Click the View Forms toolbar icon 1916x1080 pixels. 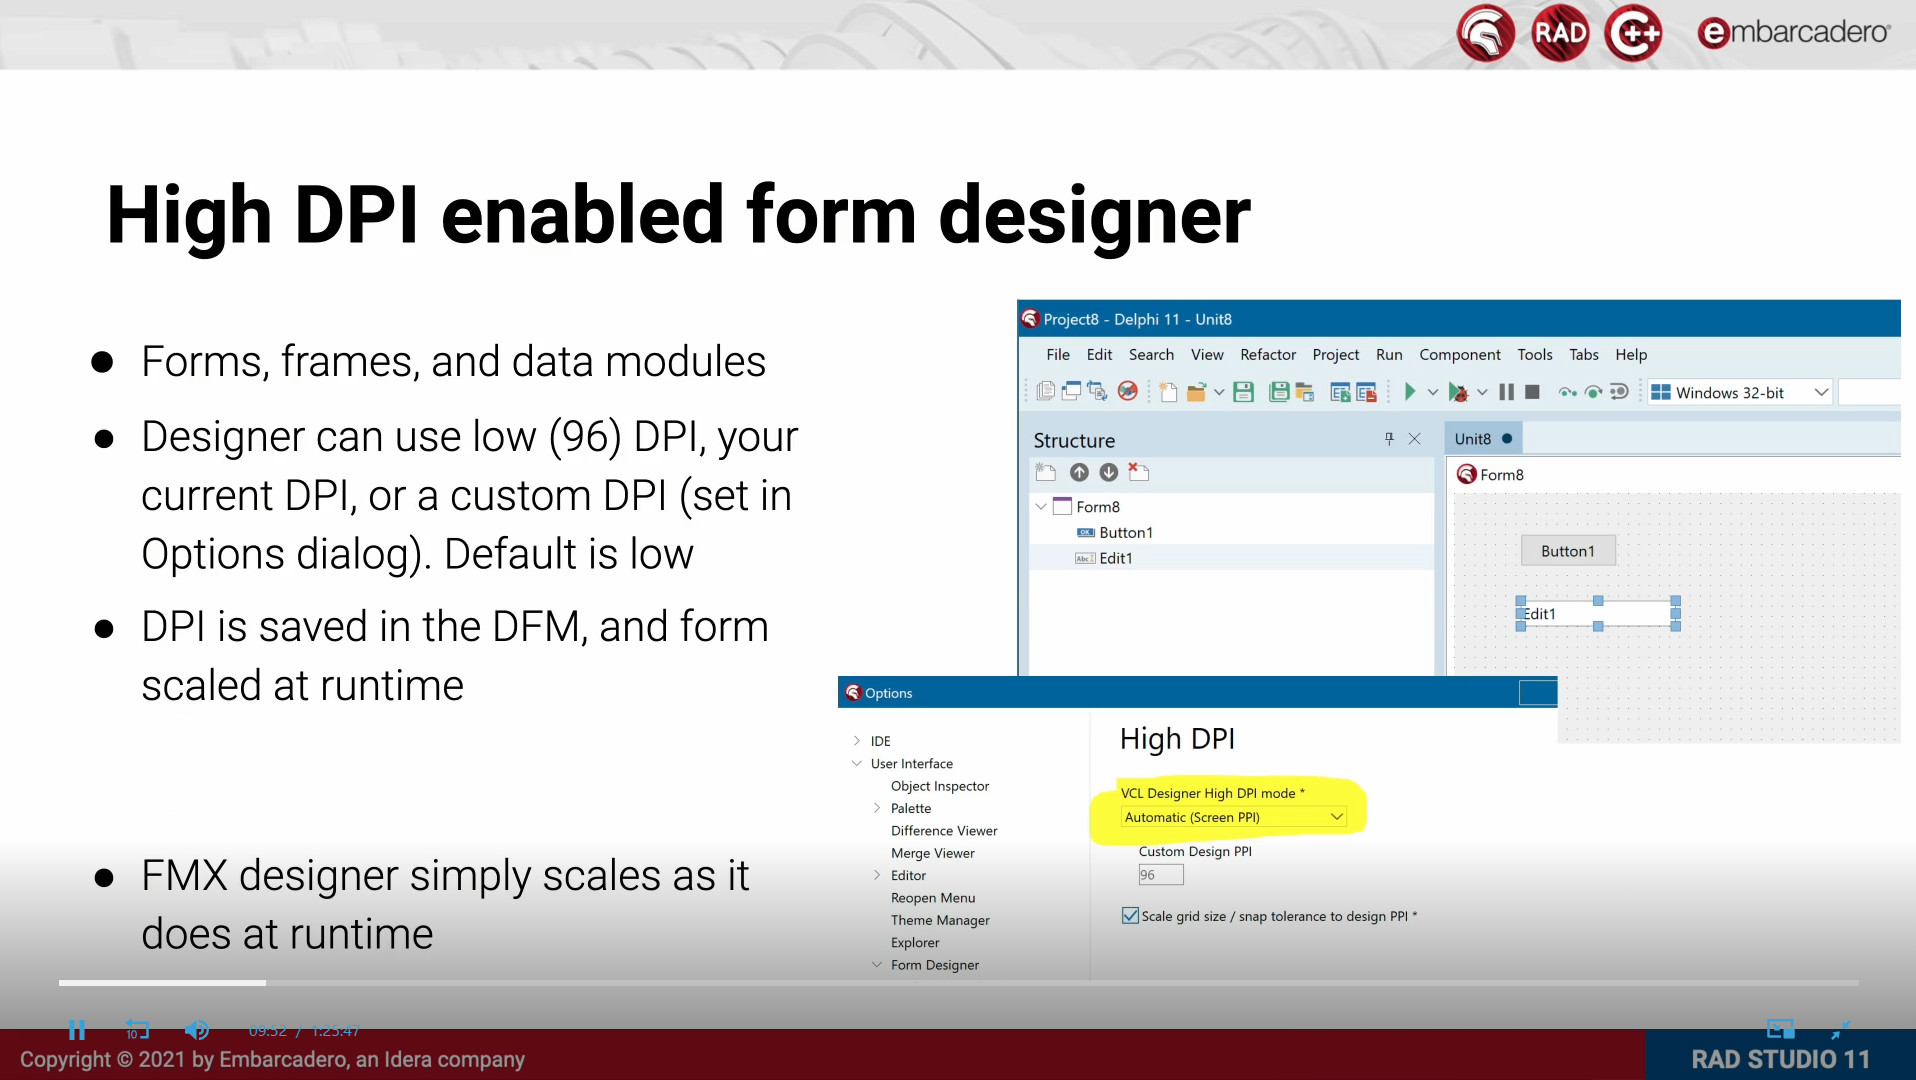tap(1071, 391)
